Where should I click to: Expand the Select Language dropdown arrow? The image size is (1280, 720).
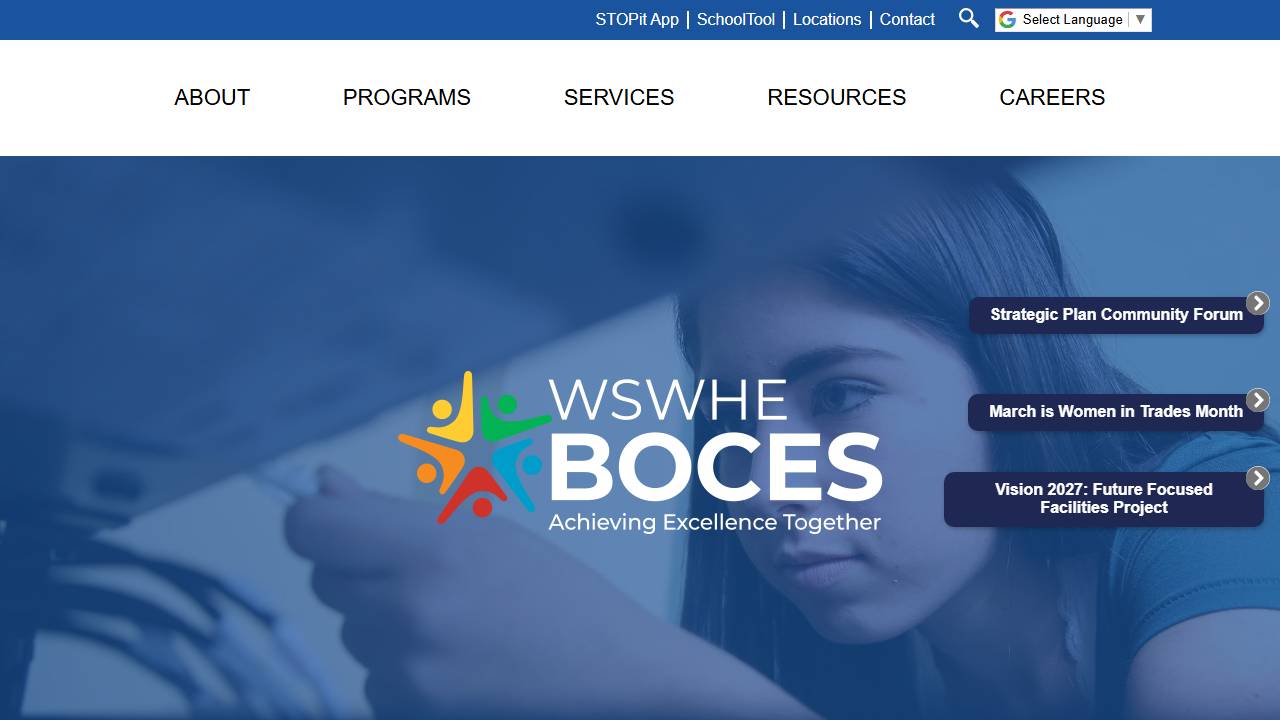(x=1140, y=20)
